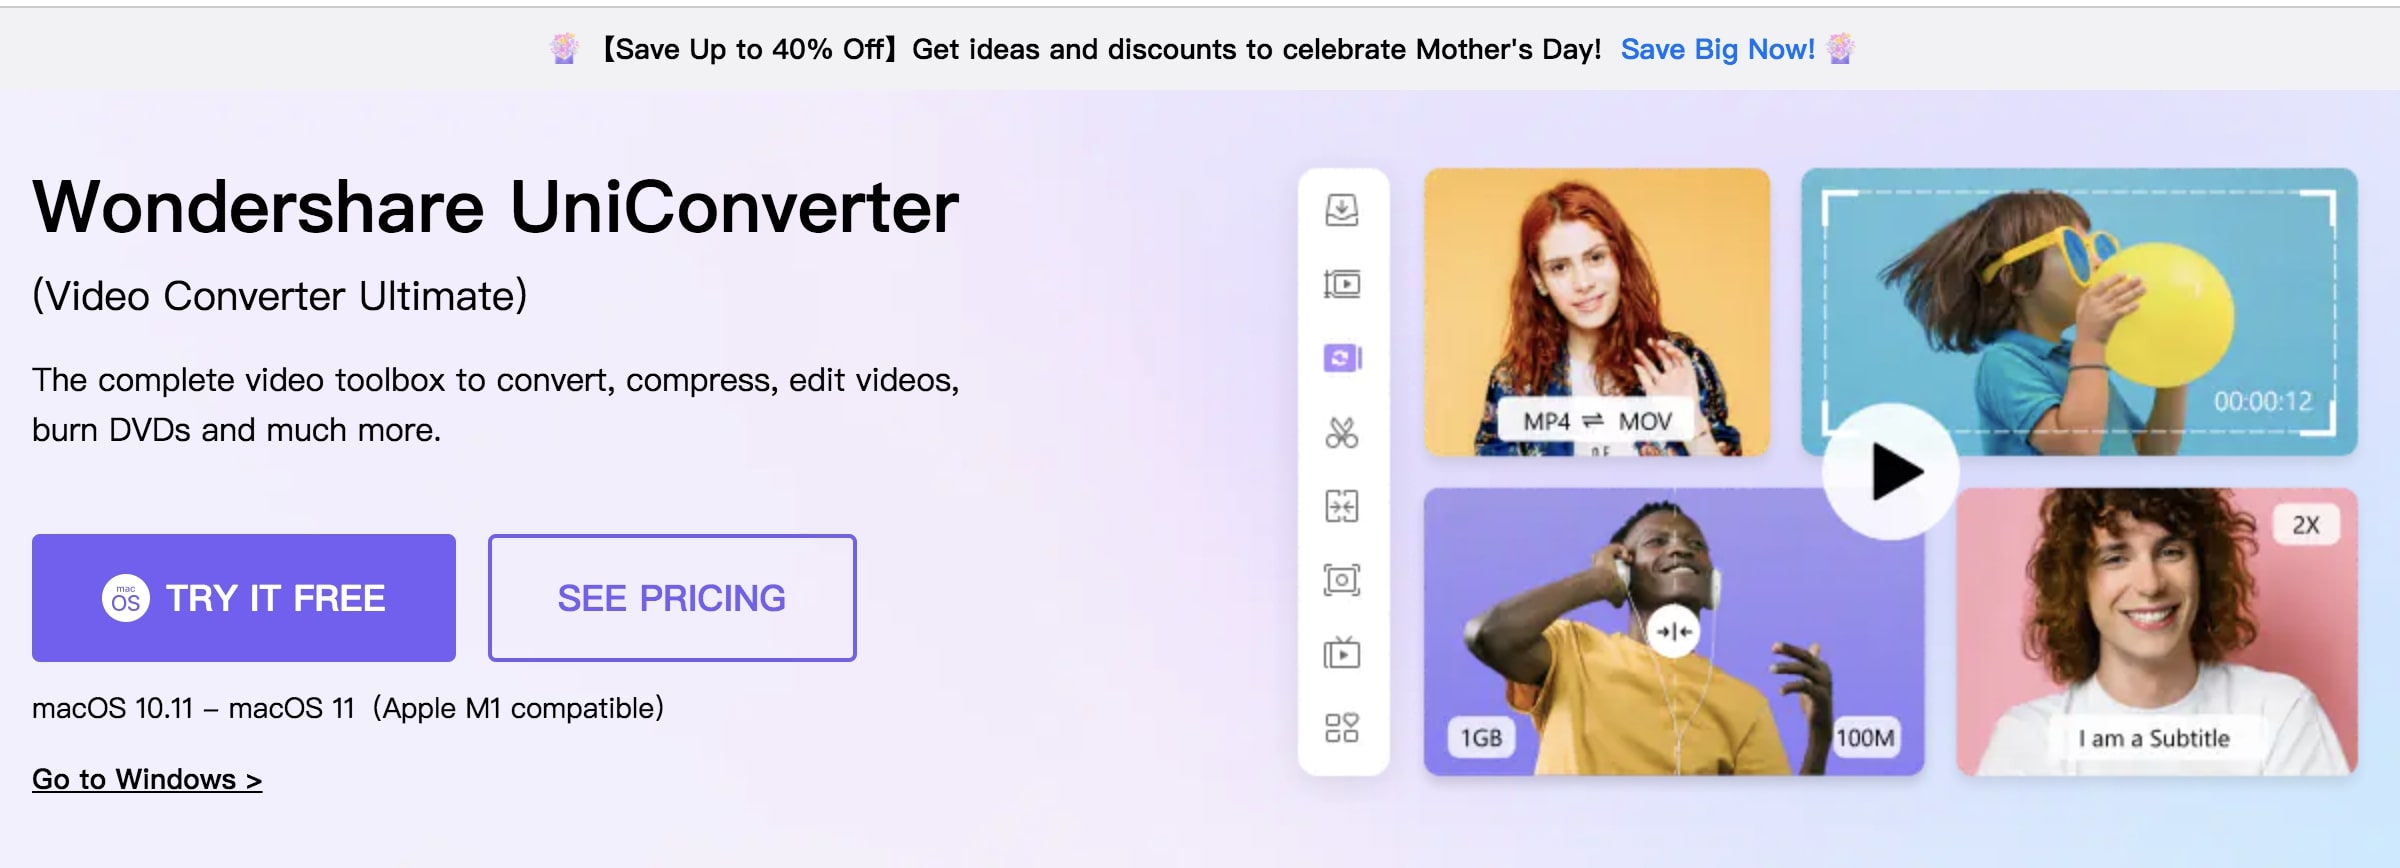Image resolution: width=2400 pixels, height=868 pixels.
Task: Open SEE PRICING
Action: tap(672, 598)
